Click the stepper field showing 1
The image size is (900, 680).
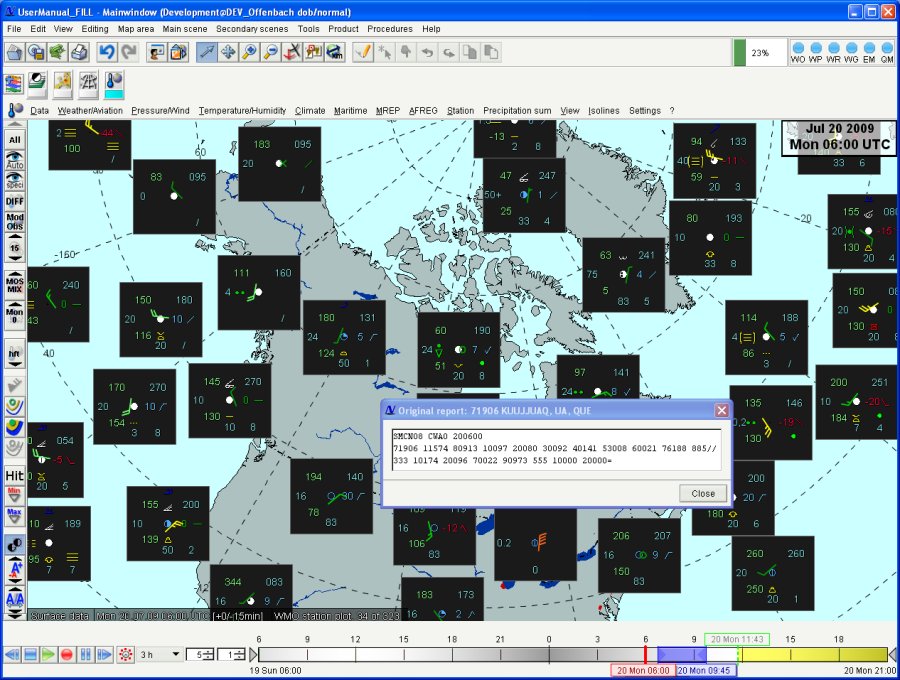pyautogui.click(x=232, y=654)
